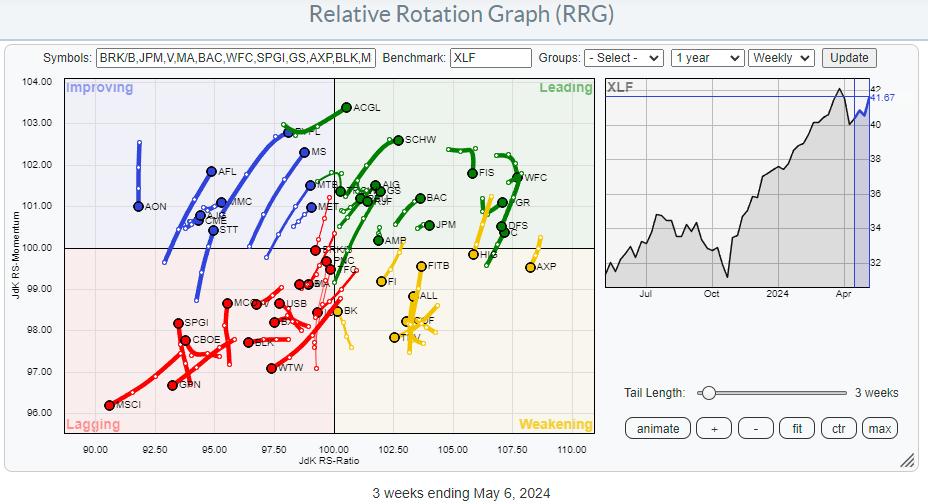Click the Tail Length slider handle
Image resolution: width=928 pixels, height=504 pixels.
pos(707,393)
